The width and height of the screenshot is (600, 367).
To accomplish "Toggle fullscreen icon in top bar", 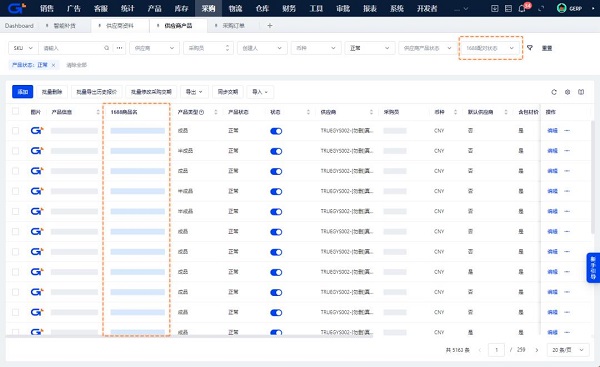I will tap(541, 8).
